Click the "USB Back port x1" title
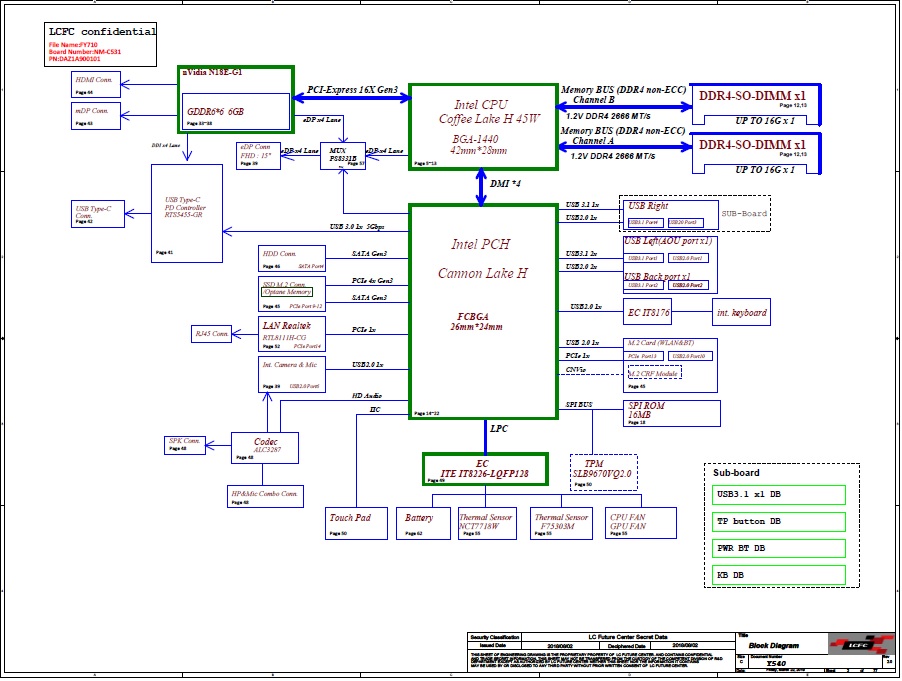This screenshot has width=902, height=681. (x=658, y=277)
